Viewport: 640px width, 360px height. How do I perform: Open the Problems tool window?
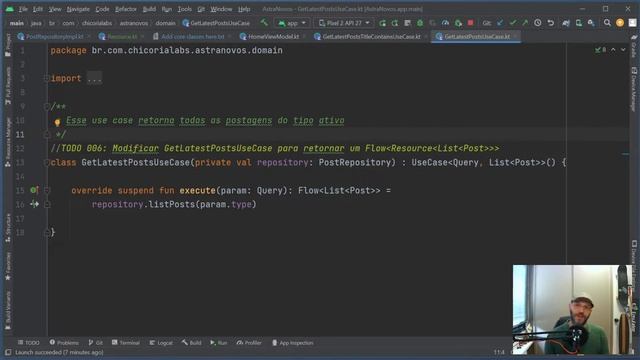pyautogui.click(x=64, y=343)
